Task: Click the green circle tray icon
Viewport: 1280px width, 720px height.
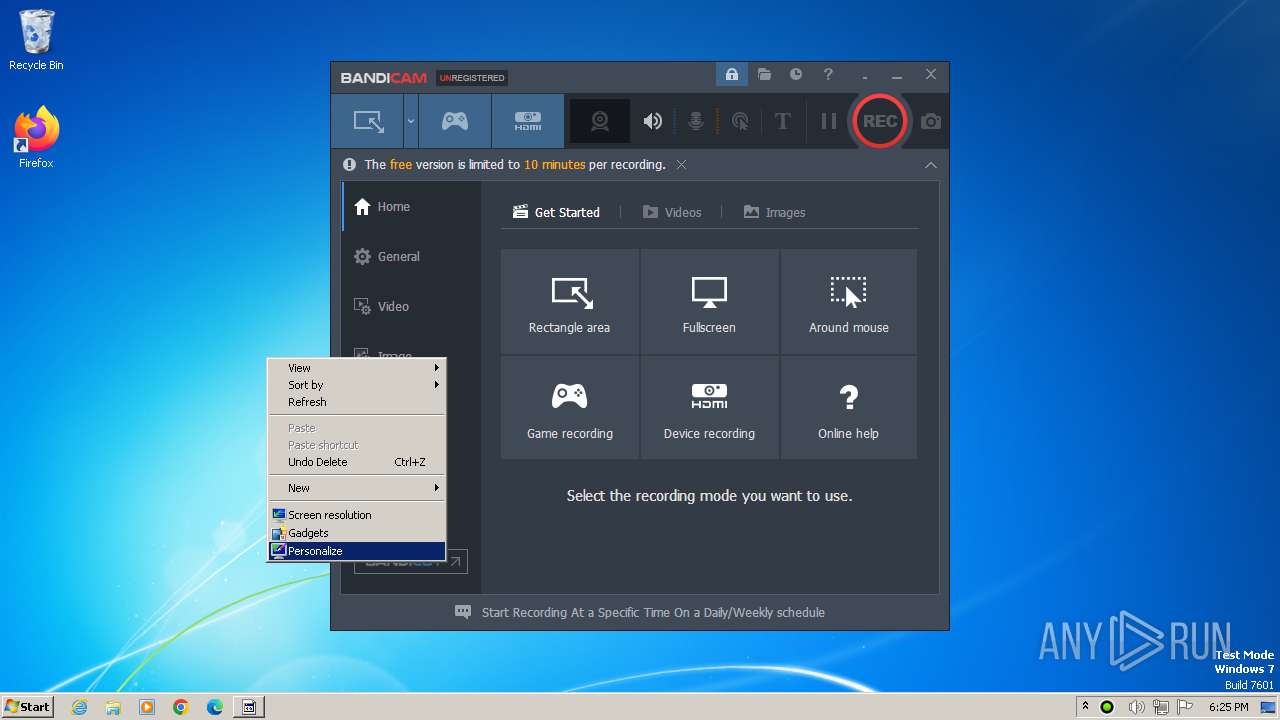Action: point(1107,707)
